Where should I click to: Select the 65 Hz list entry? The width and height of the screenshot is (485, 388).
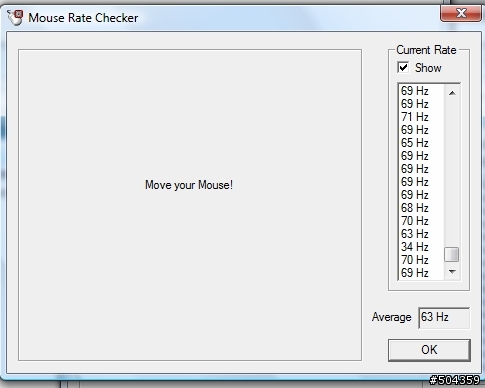(x=422, y=143)
